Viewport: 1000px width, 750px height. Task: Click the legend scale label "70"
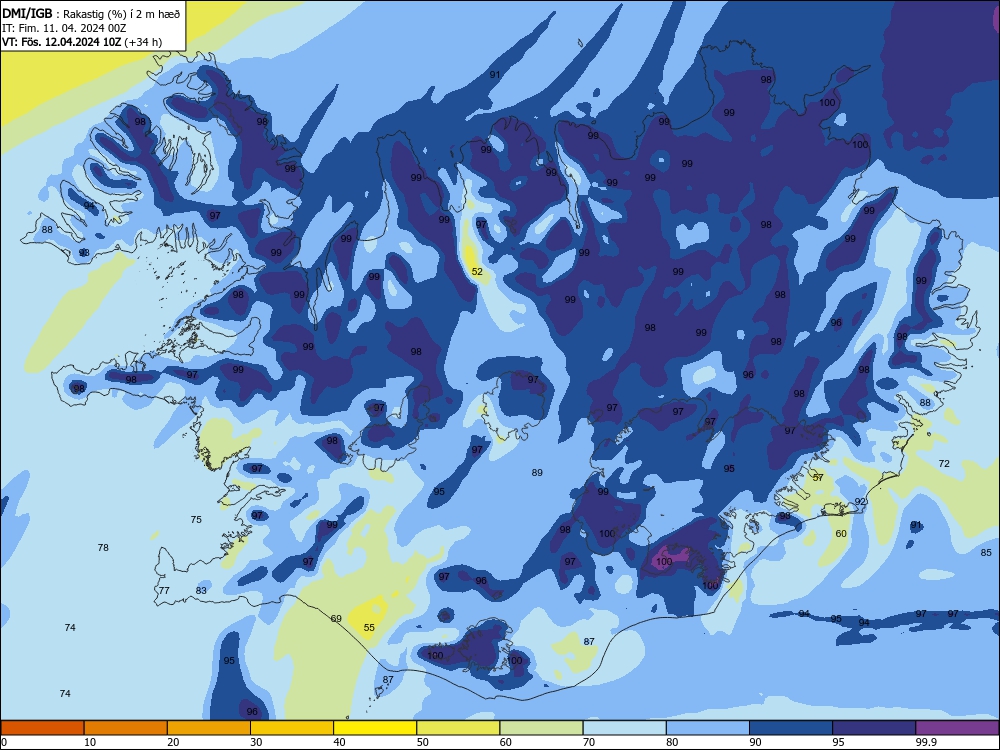click(x=589, y=742)
